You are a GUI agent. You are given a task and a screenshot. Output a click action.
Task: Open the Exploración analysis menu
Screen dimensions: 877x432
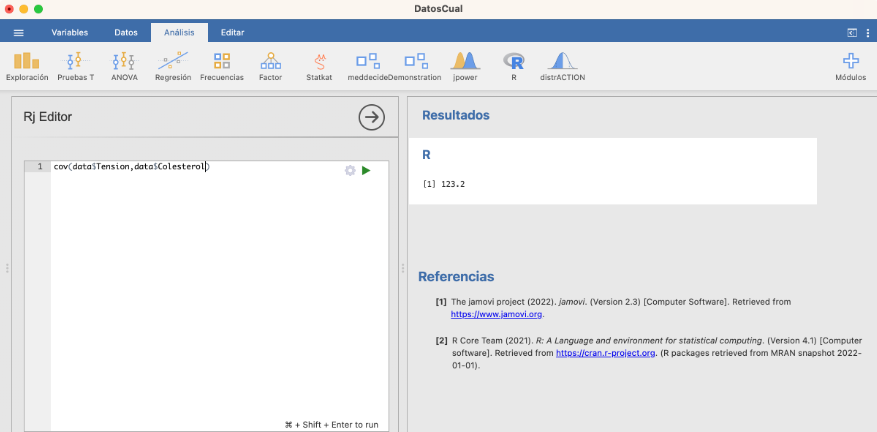[27, 66]
